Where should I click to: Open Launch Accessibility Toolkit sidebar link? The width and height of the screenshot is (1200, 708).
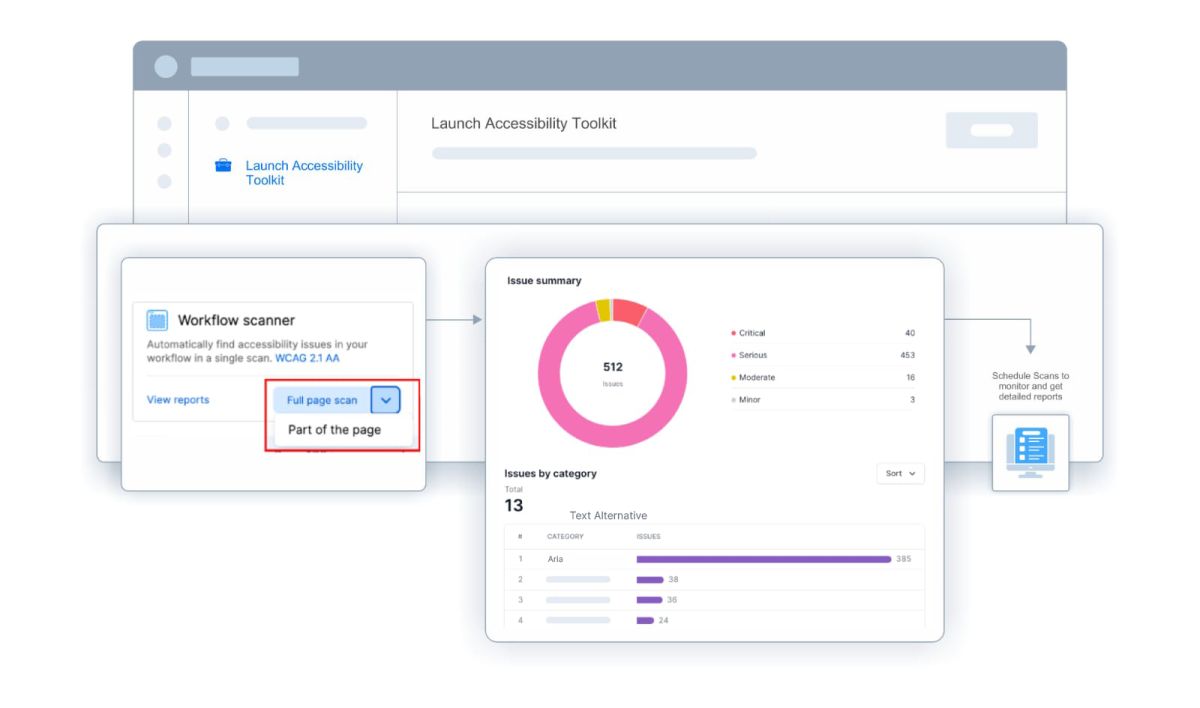[304, 173]
